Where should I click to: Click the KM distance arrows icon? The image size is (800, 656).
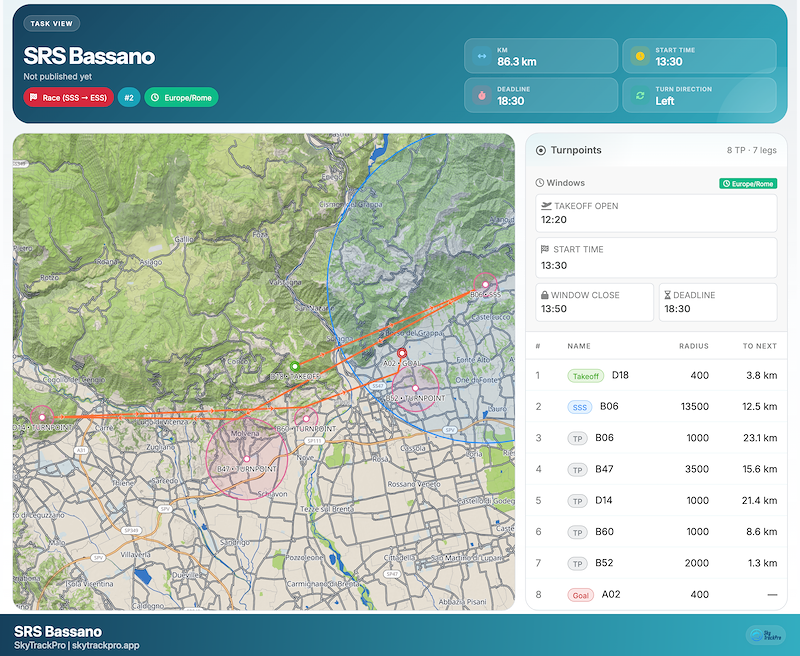tap(482, 56)
